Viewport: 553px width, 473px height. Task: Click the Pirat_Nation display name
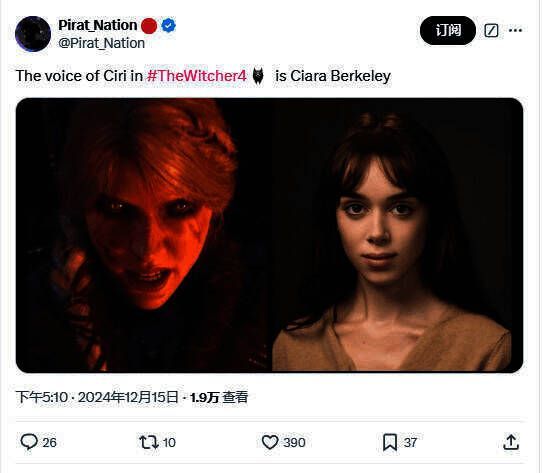[x=98, y=25]
